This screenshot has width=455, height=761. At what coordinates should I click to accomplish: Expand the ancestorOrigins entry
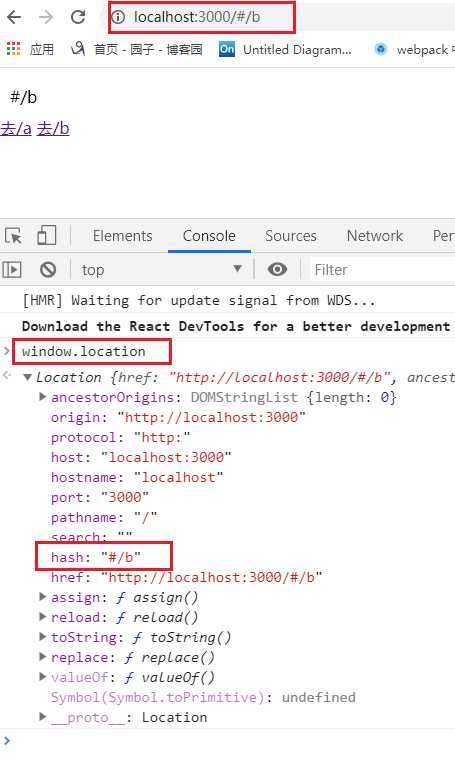[x=43, y=397]
